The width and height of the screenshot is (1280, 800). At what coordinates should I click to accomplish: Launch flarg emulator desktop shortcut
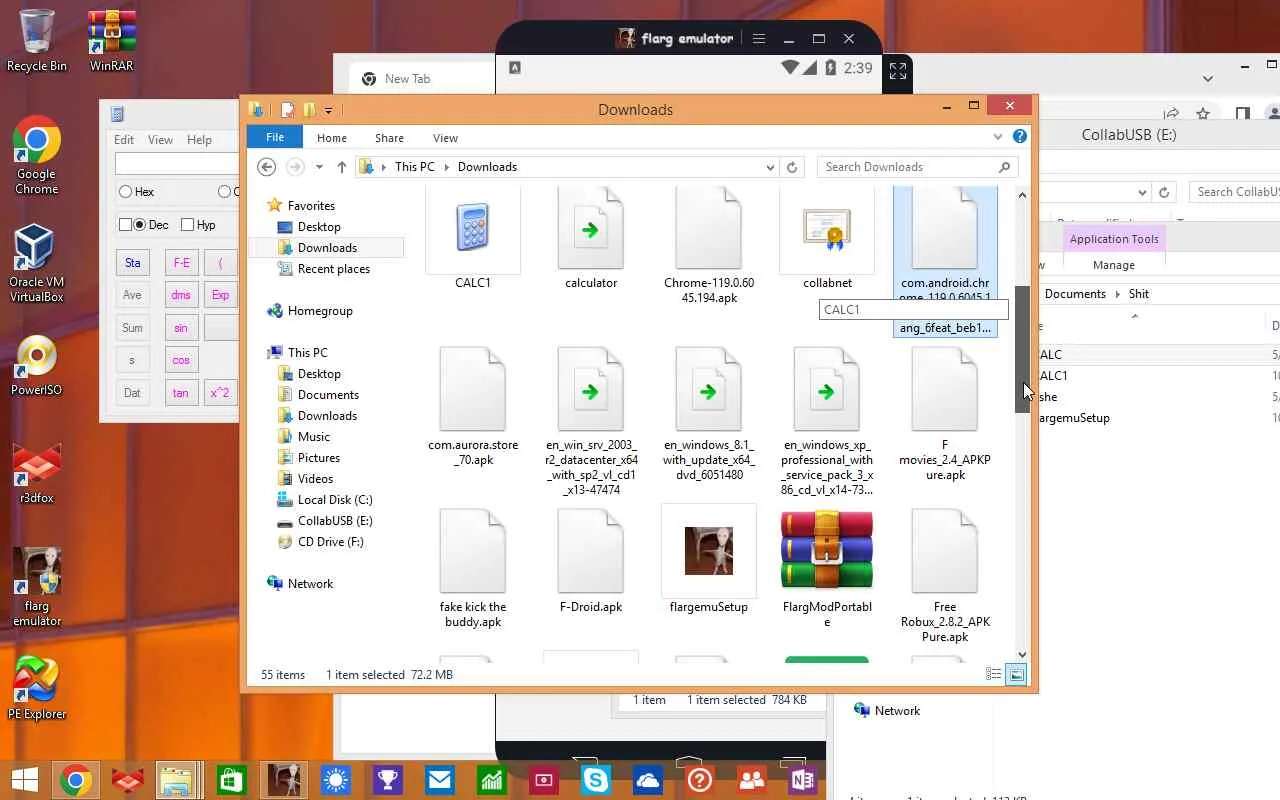pyautogui.click(x=37, y=588)
